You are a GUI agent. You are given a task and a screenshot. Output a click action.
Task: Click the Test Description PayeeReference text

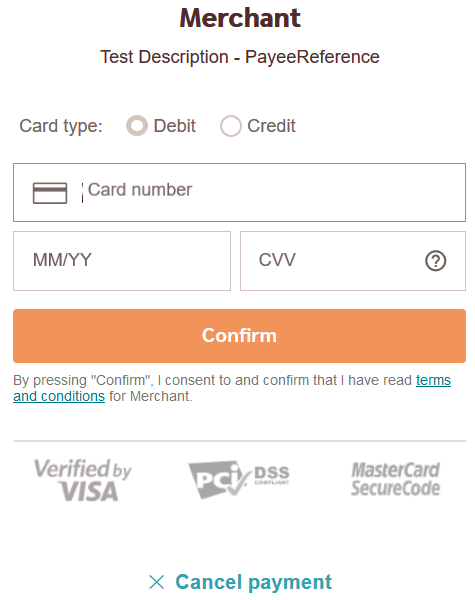pos(240,57)
